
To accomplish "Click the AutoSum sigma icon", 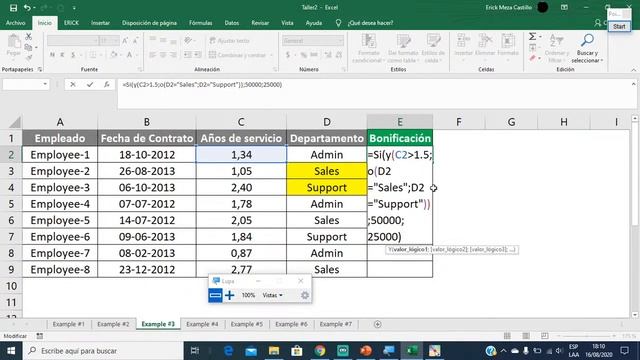I will tap(533, 37).
